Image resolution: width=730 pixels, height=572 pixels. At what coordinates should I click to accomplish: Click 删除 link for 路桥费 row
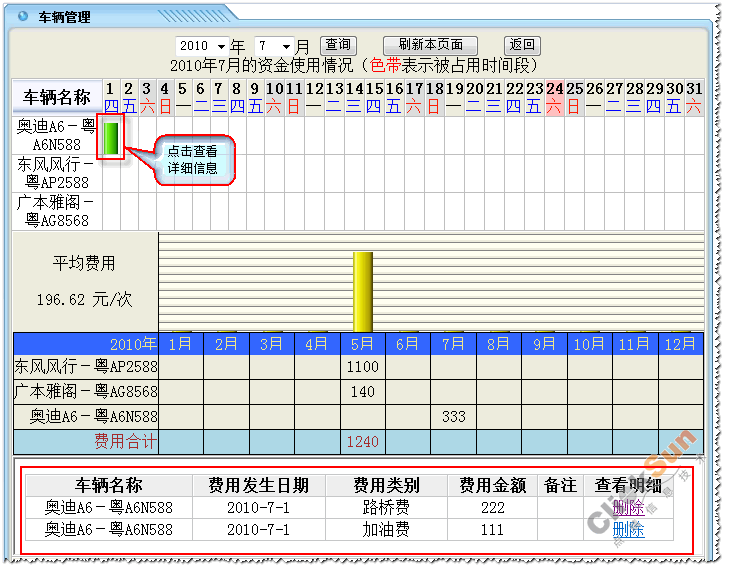(628, 507)
